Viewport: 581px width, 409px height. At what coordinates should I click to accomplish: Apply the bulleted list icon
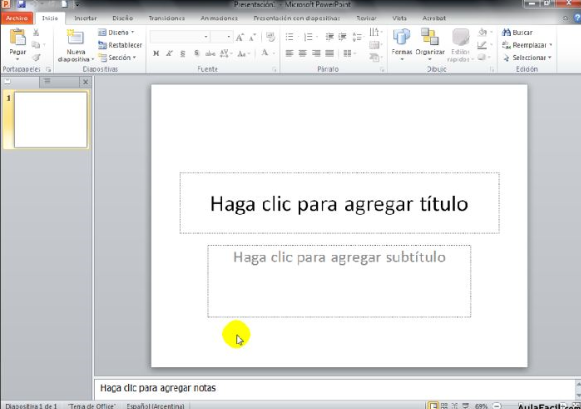(290, 37)
